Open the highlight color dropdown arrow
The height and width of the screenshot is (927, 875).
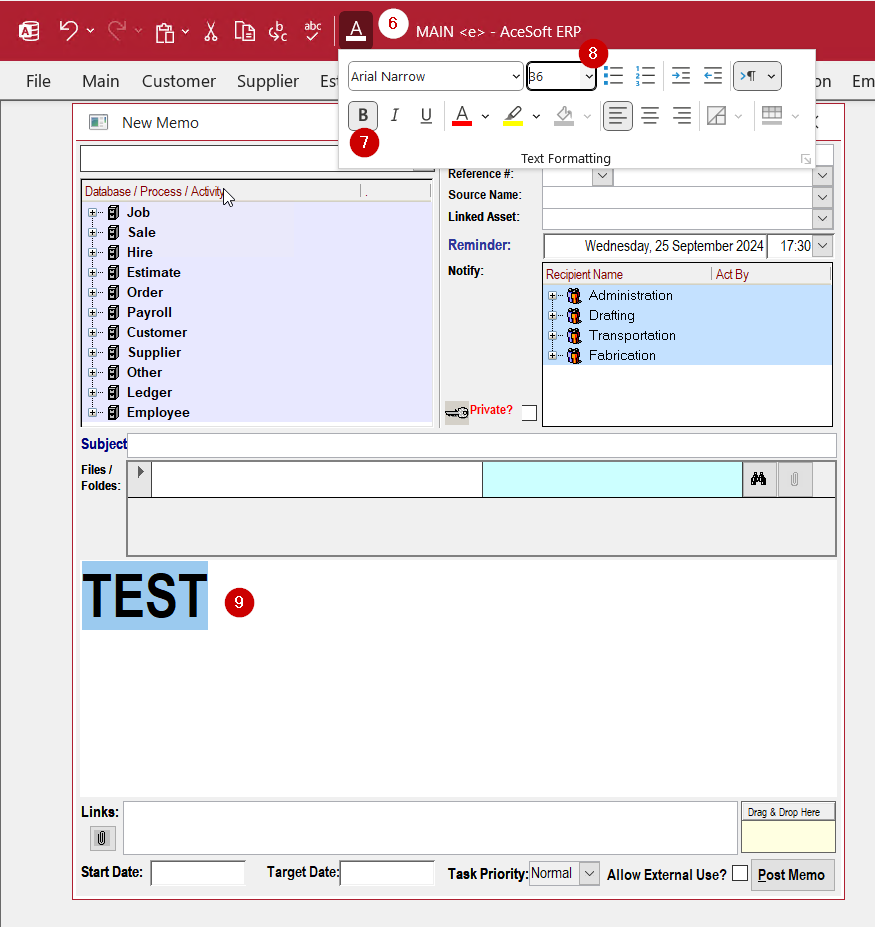[x=536, y=116]
